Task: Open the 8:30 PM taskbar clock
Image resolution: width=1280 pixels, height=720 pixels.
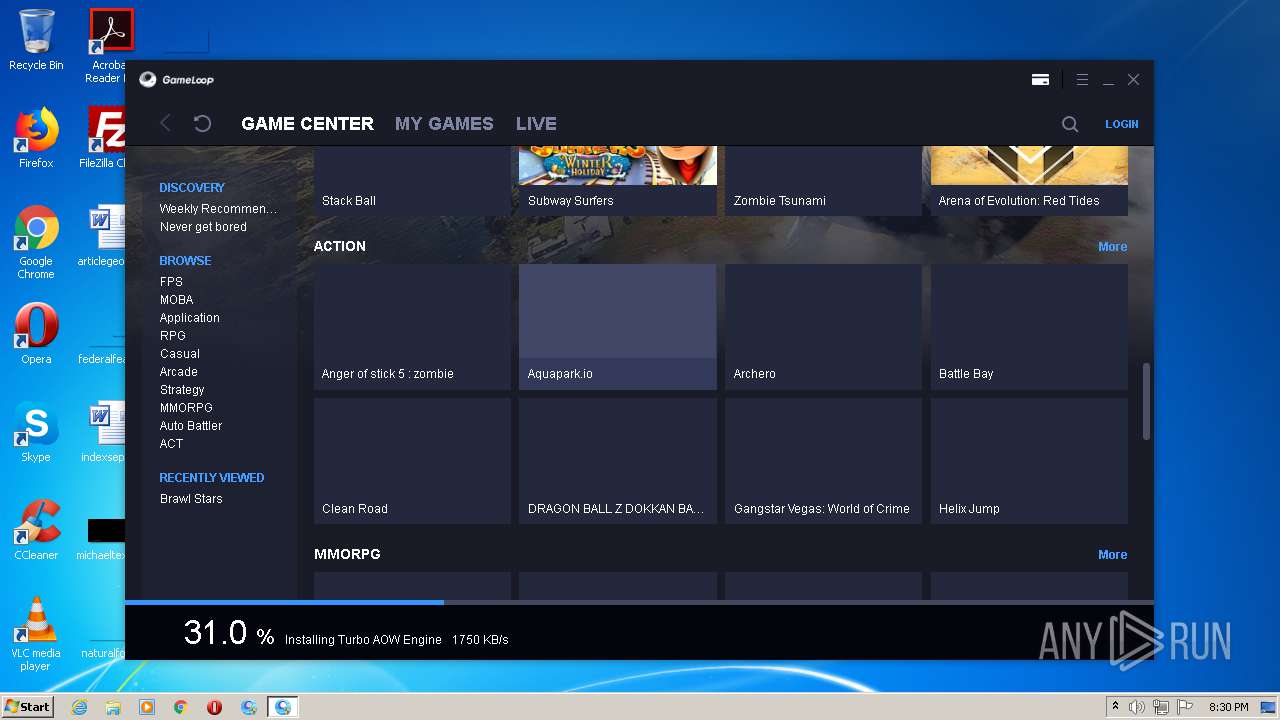Action: [1228, 707]
